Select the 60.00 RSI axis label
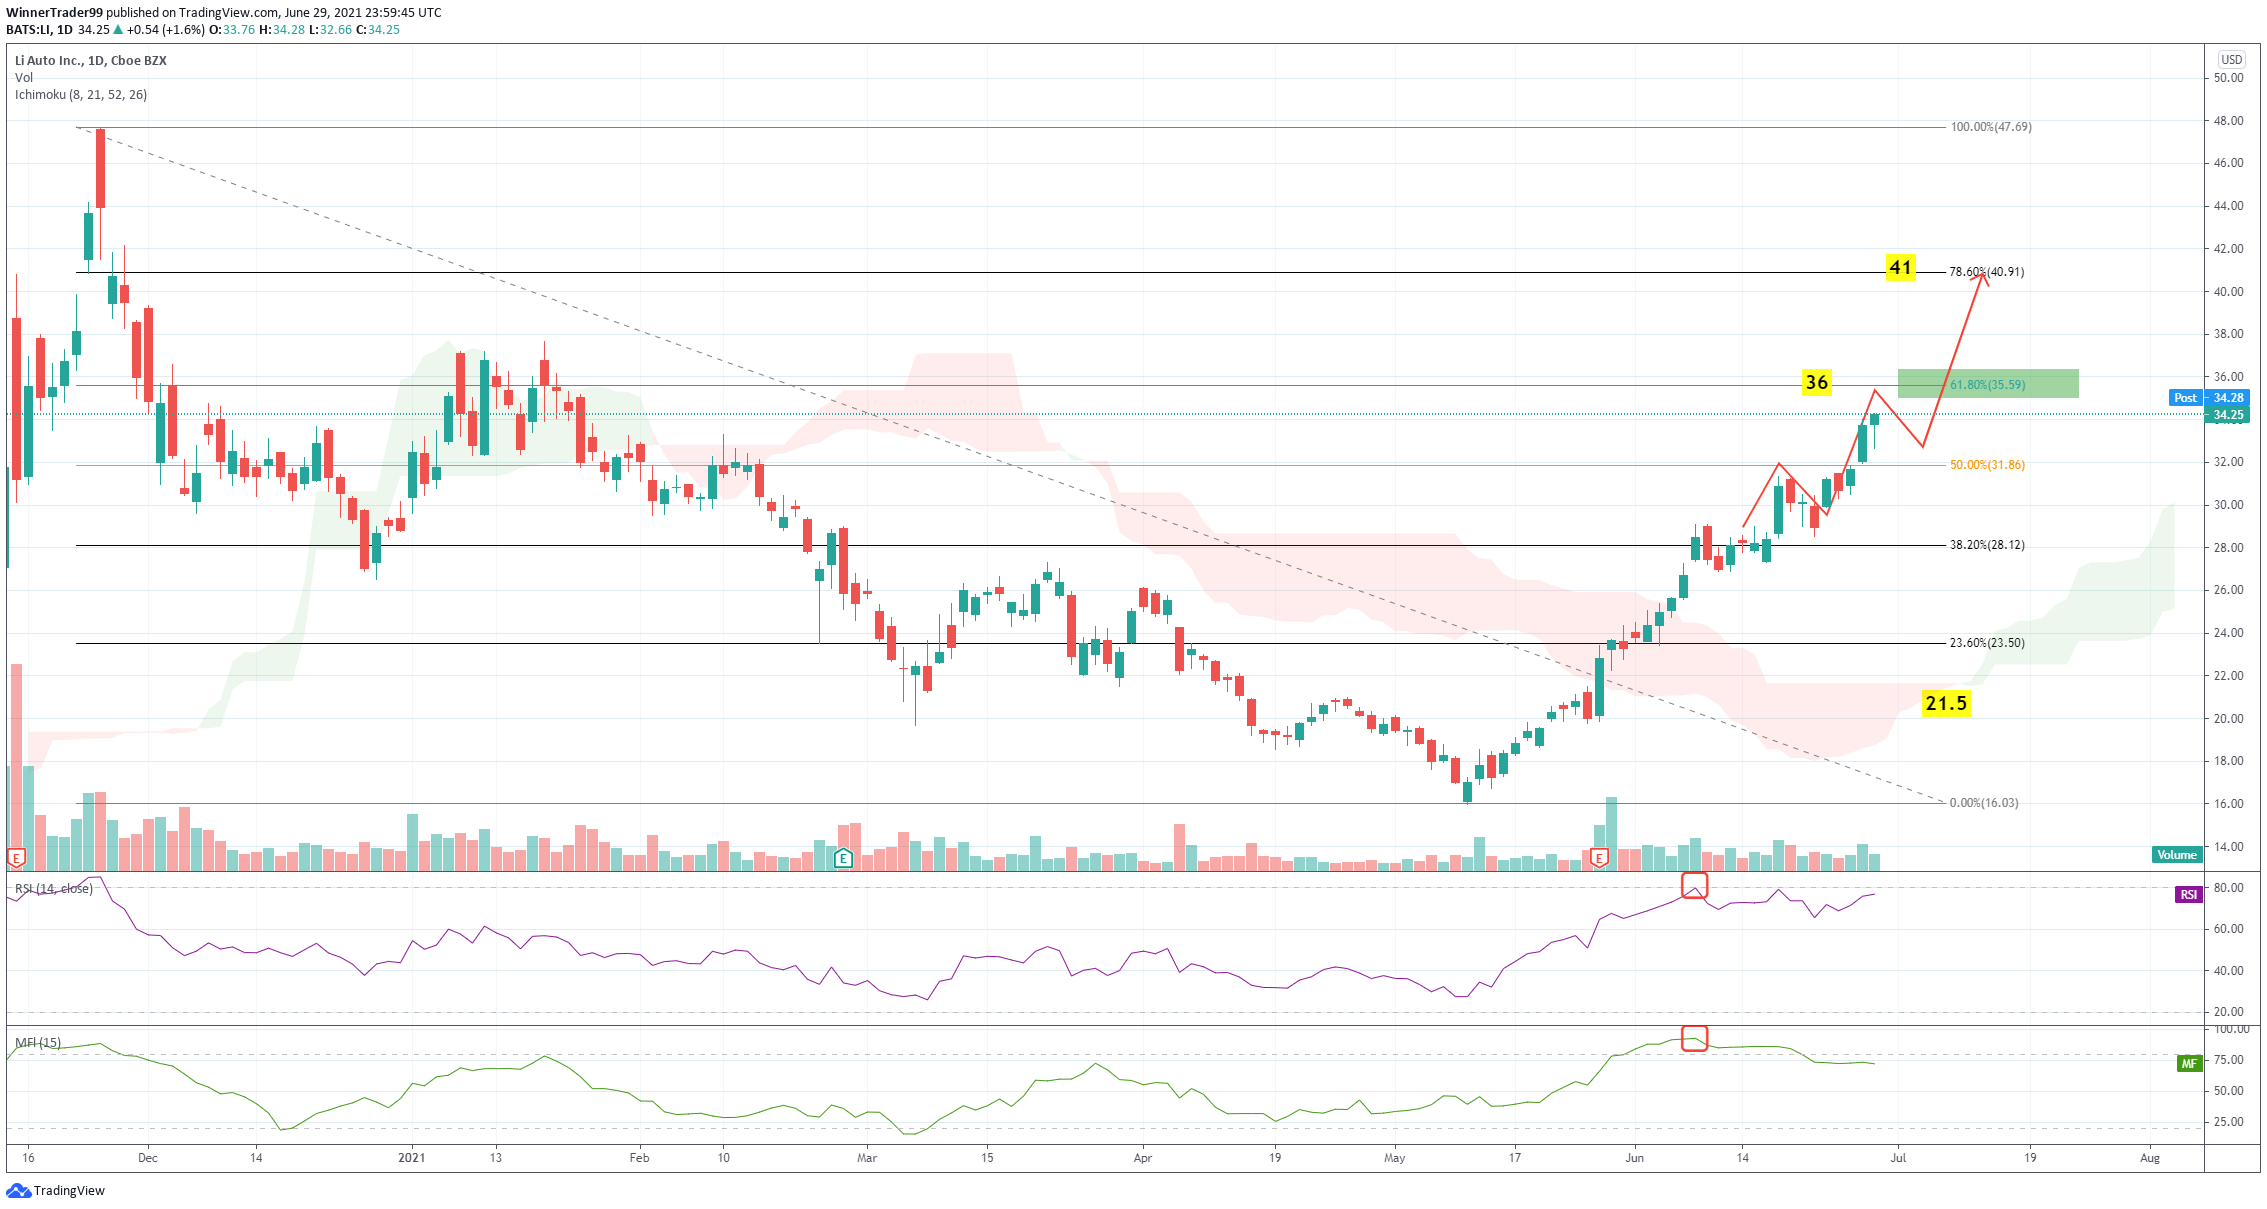2267x1209 pixels. [x=2228, y=929]
